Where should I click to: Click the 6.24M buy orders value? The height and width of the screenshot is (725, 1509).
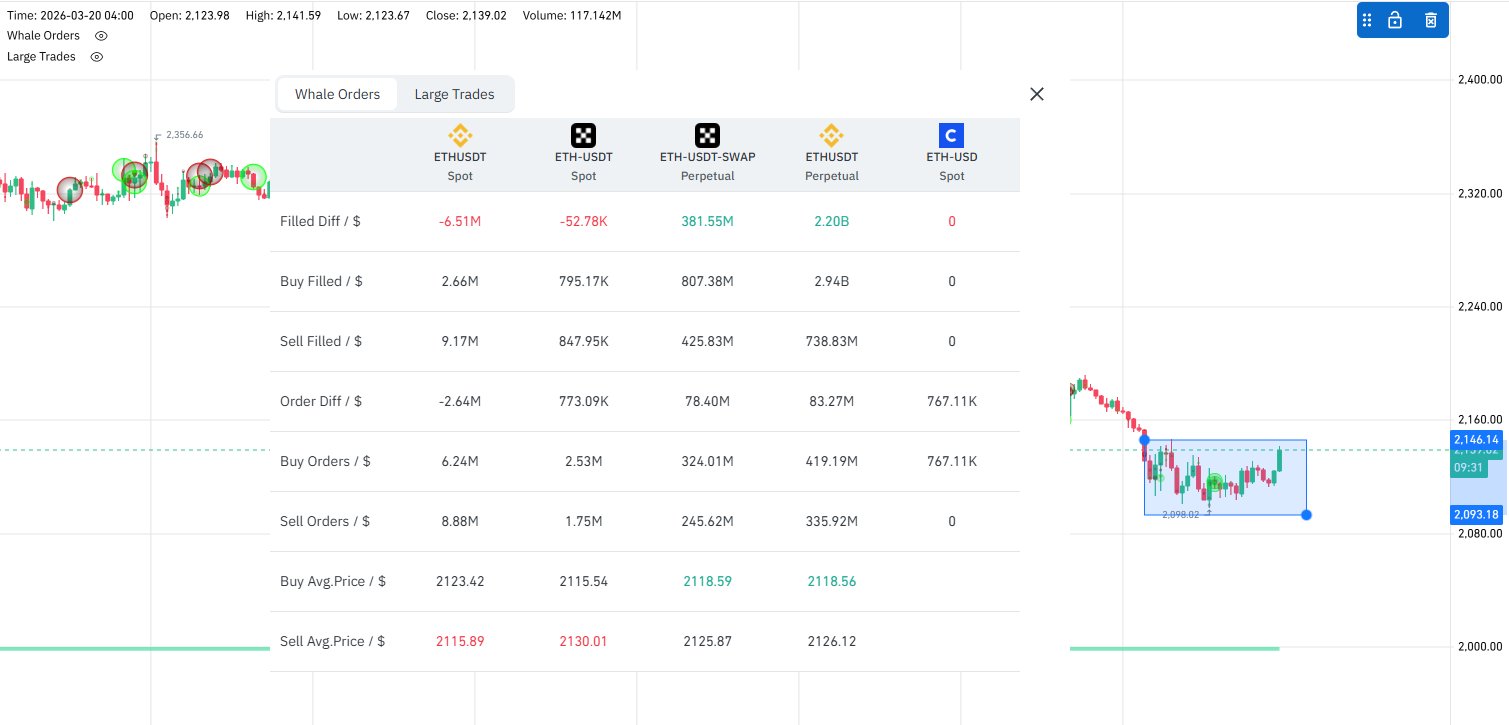pos(460,461)
